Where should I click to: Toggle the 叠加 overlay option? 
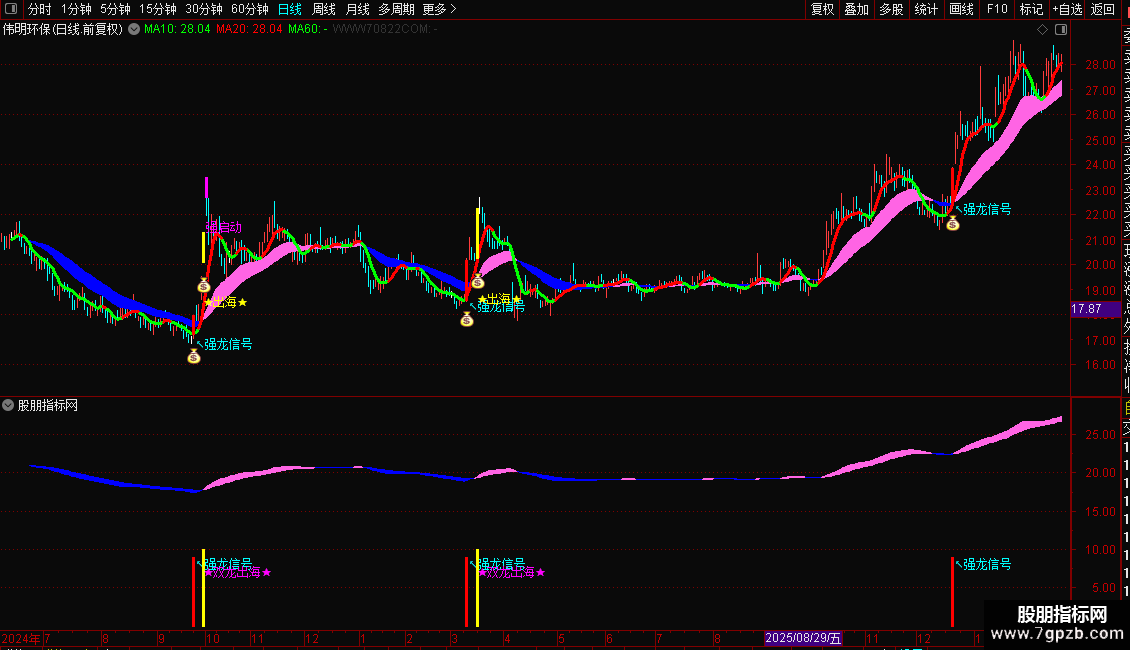click(x=857, y=9)
